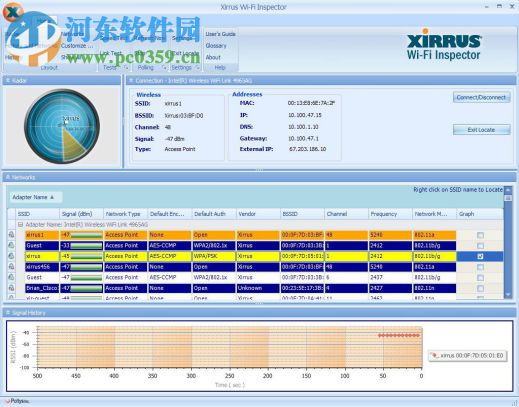Click lock icon beside xirrus456 row
Image resolution: width=519 pixels, height=407 pixels.
[x=11, y=267]
